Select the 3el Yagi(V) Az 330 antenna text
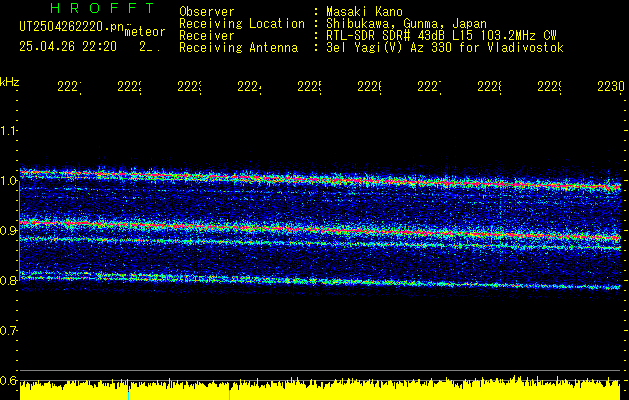 pyautogui.click(x=445, y=48)
